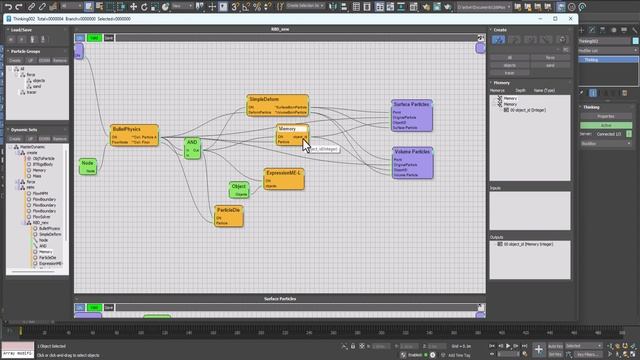Open the Utilities command panel icon
The image size is (640, 360).
pos(635,30)
